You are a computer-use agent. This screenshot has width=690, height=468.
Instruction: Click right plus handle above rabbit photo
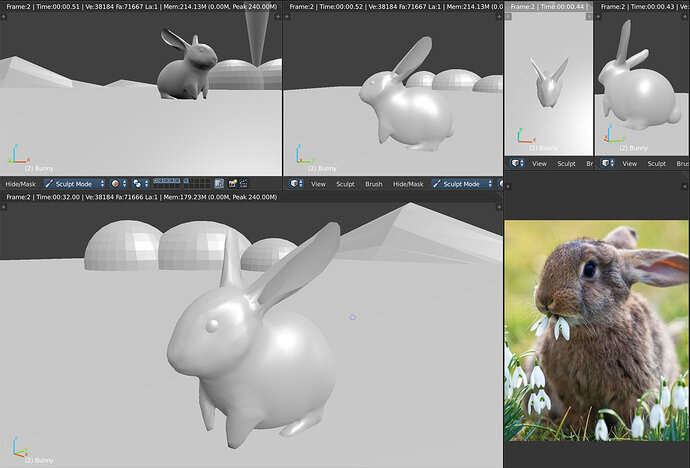(684, 186)
